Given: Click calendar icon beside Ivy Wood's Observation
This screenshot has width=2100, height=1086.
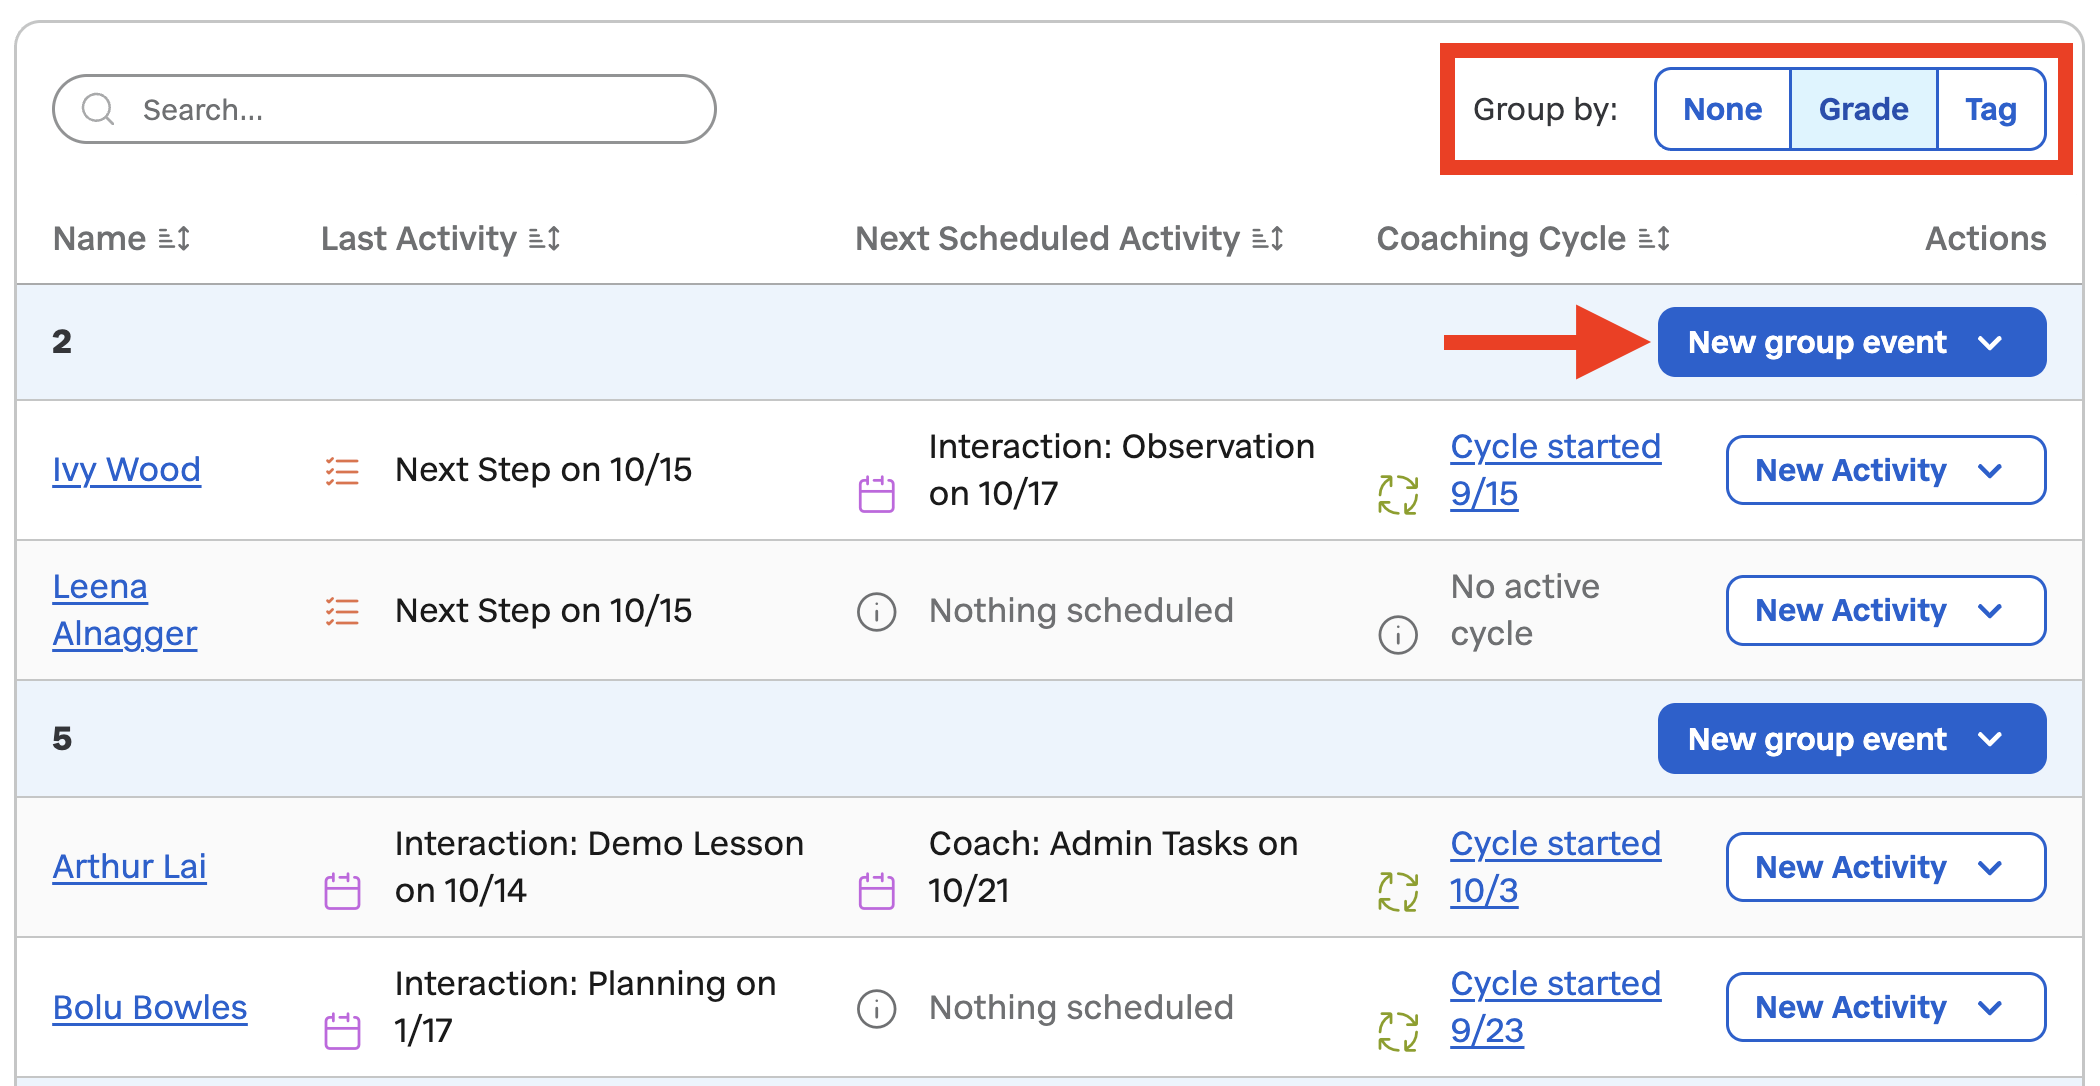Looking at the screenshot, I should tap(877, 494).
